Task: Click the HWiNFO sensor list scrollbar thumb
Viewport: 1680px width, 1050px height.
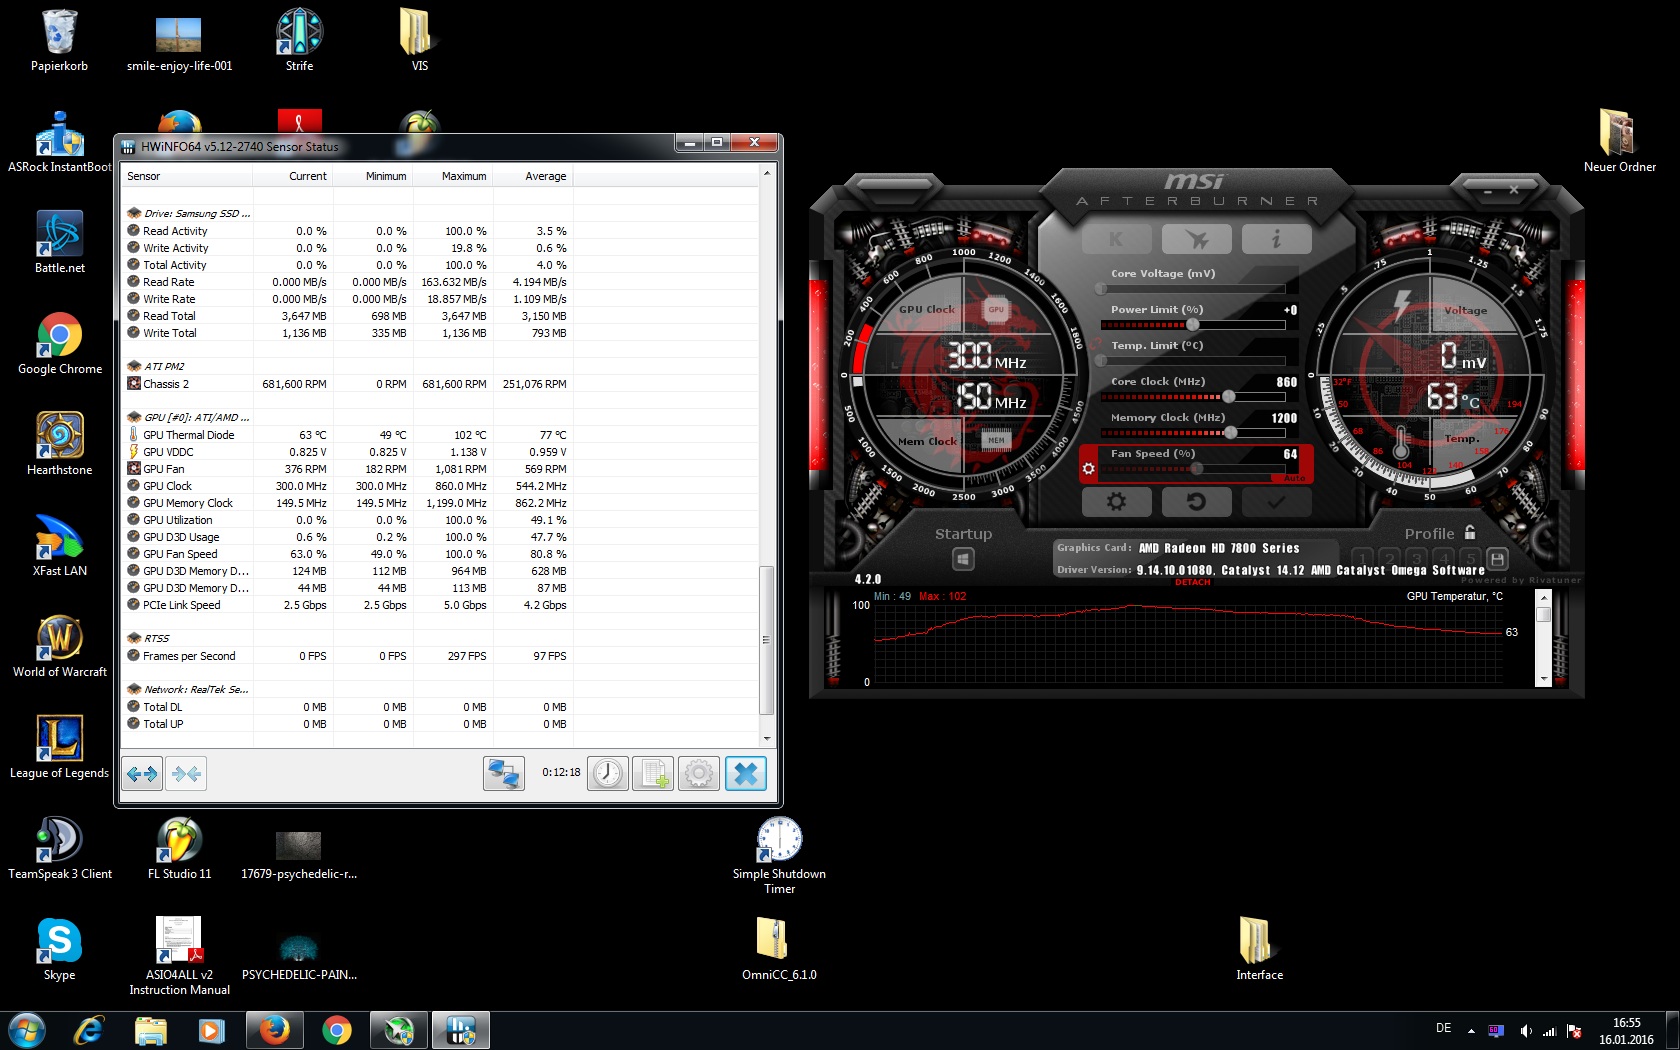Action: [x=767, y=640]
